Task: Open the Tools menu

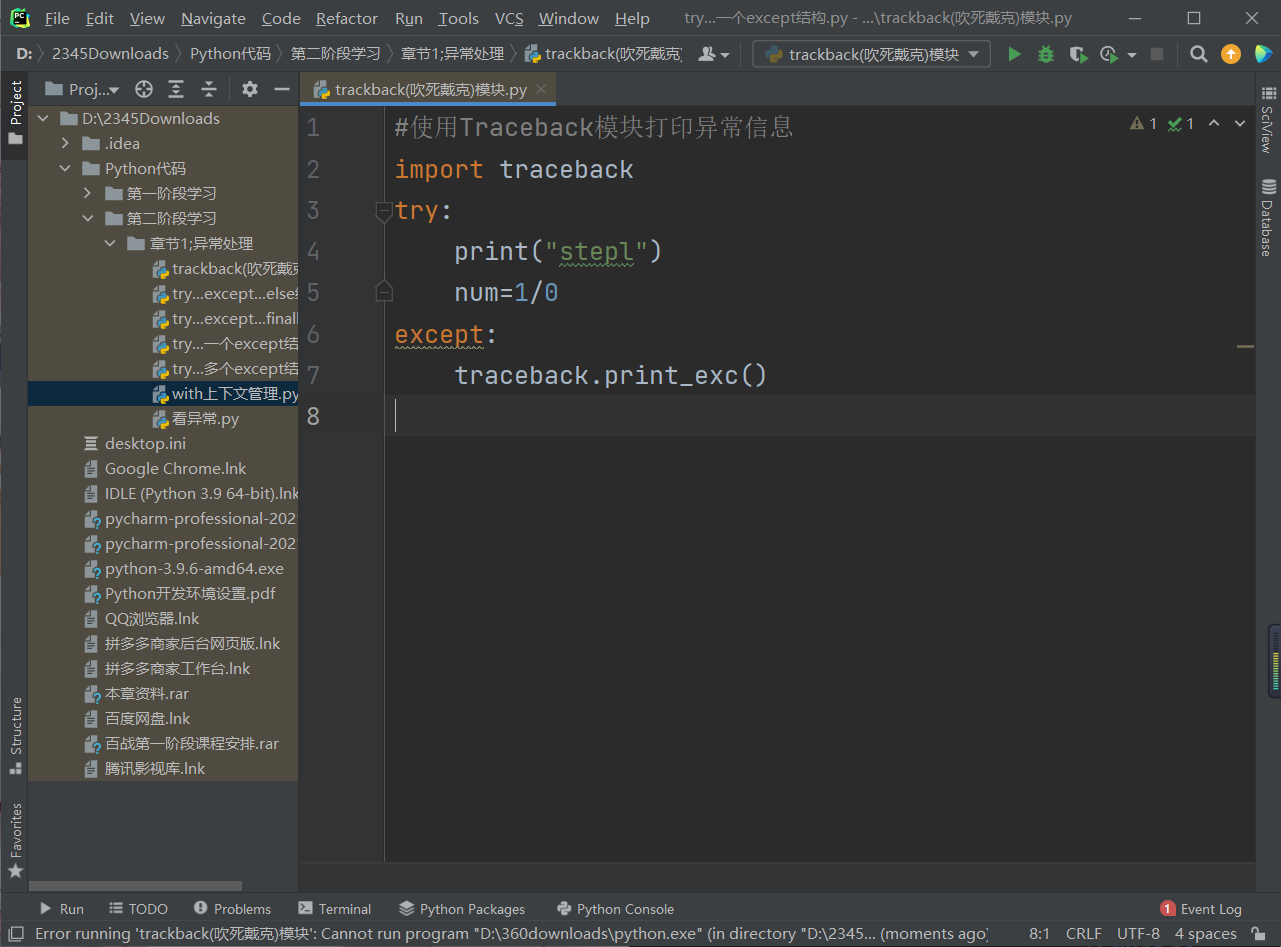Action: click(458, 18)
